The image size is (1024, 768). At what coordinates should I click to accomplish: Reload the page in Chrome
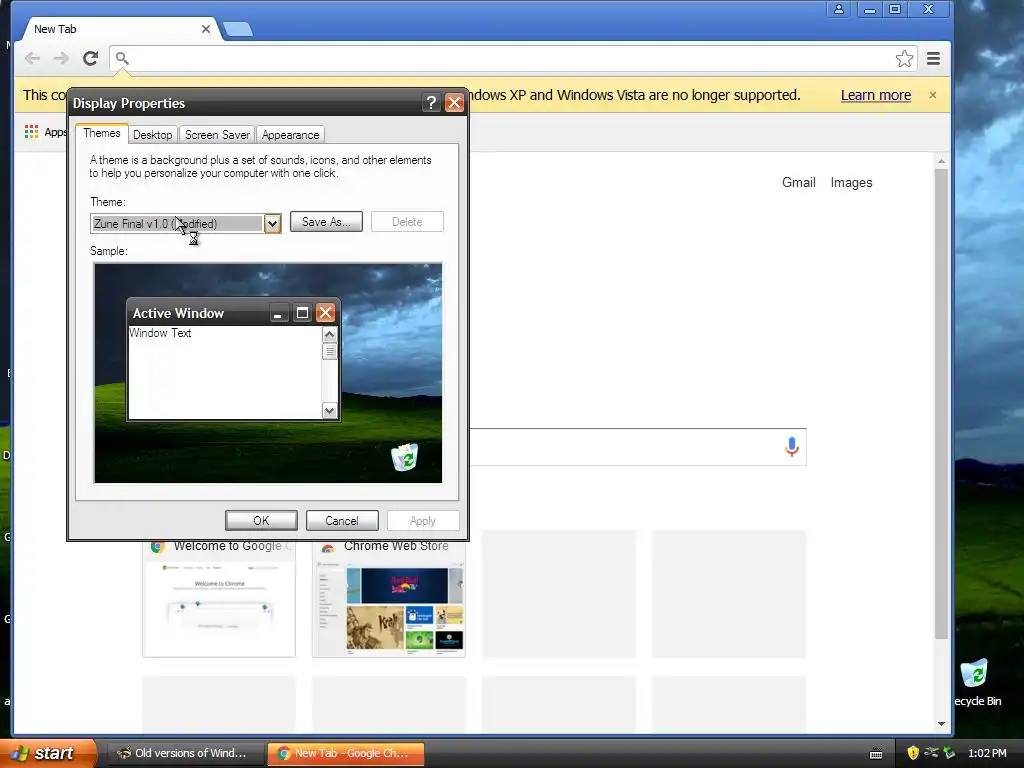[90, 58]
